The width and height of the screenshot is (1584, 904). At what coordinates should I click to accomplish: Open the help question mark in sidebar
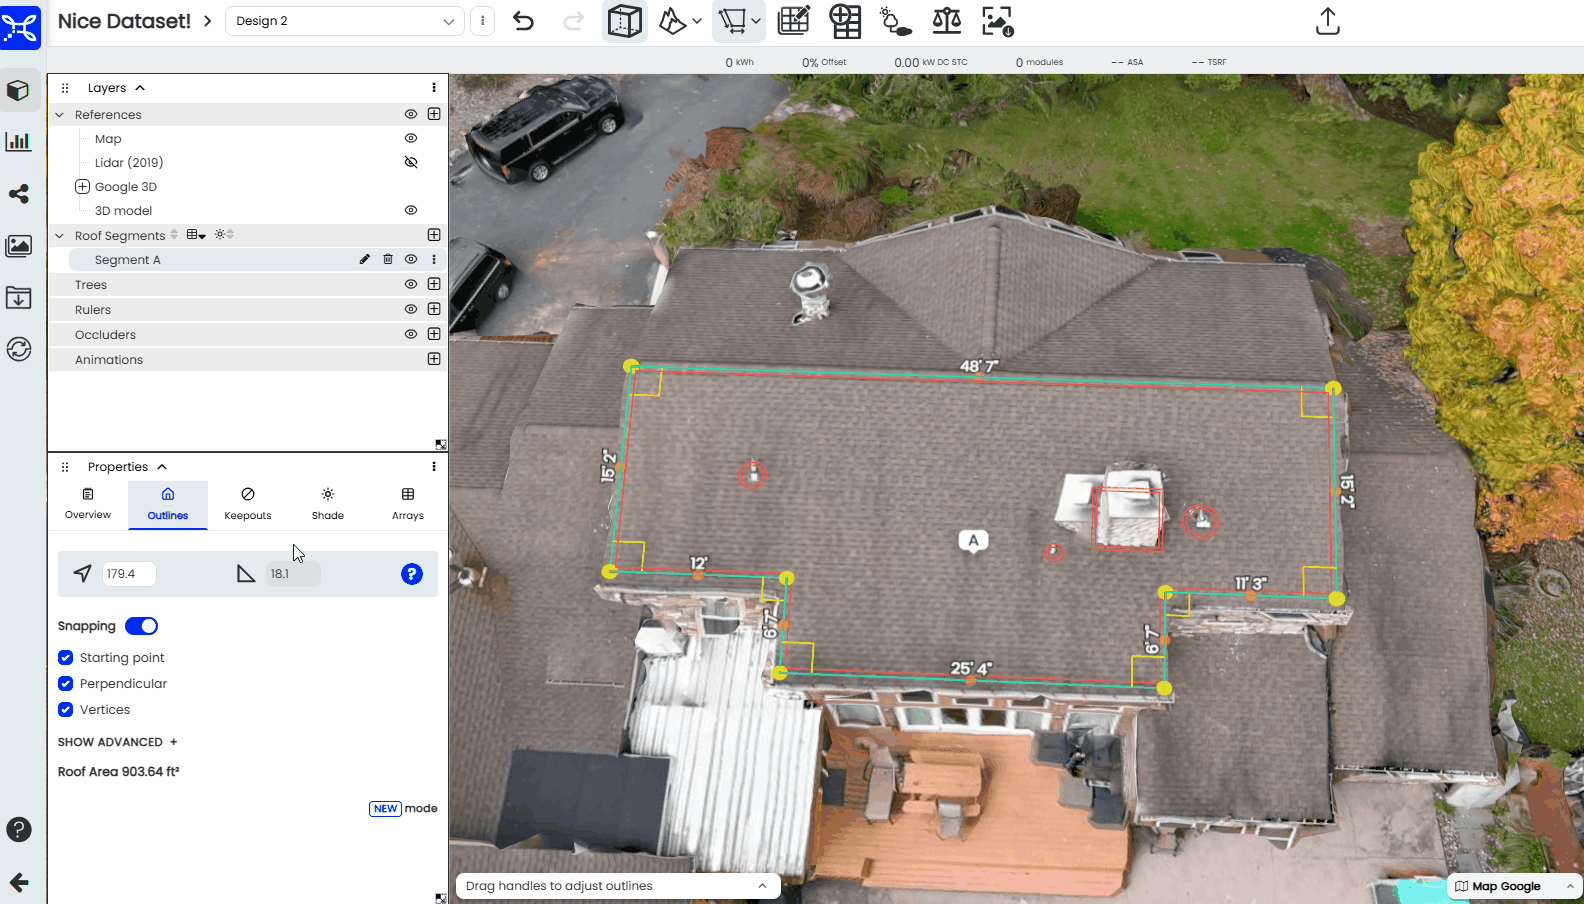pyautogui.click(x=19, y=829)
